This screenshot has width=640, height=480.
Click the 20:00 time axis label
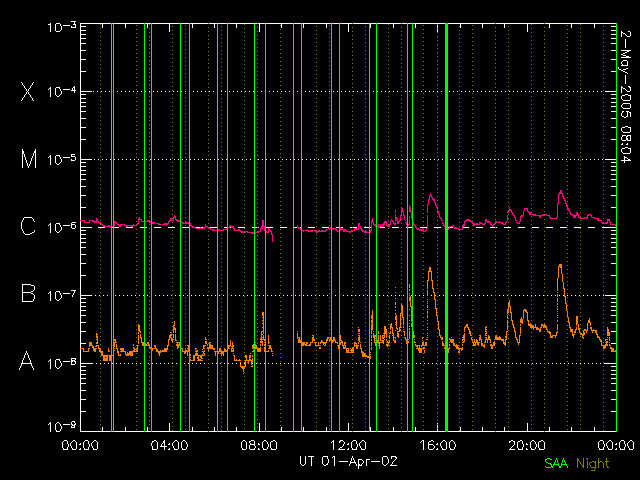pos(527,445)
